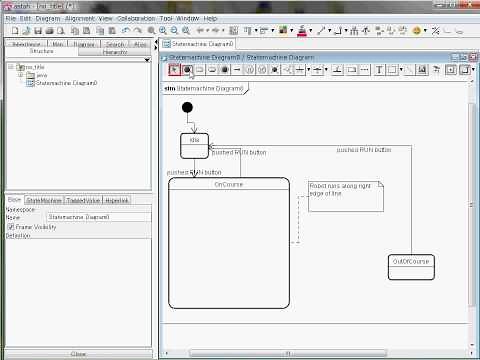Open the Edit menu
The width and height of the screenshot is (480, 360).
coord(25,19)
